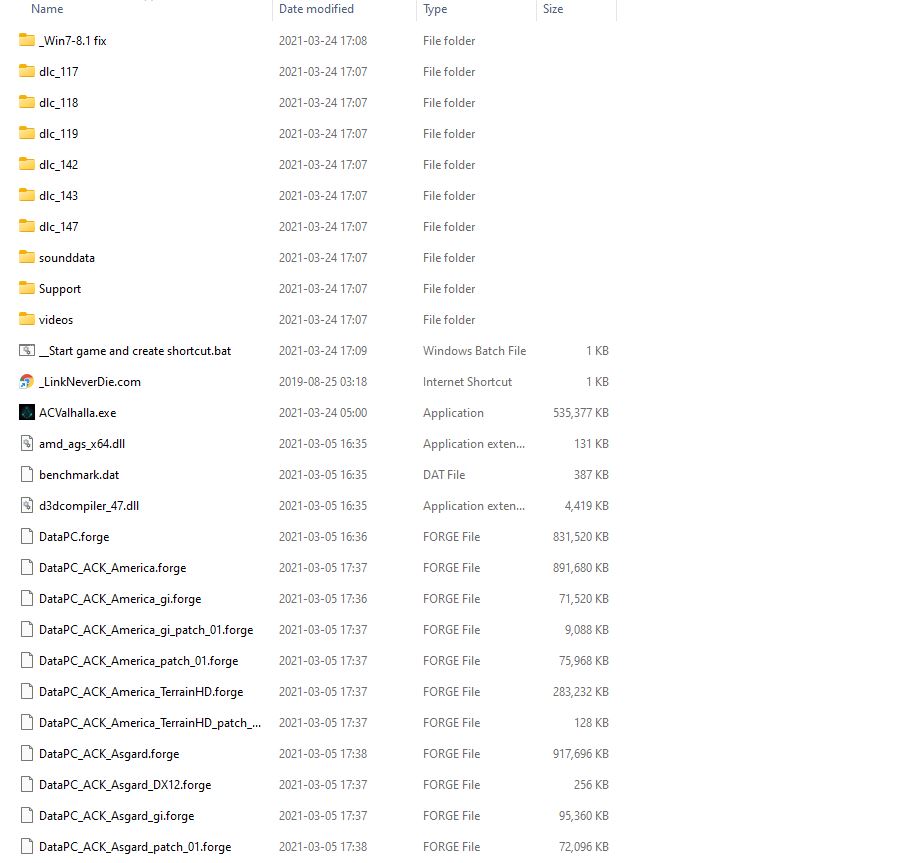Image resolution: width=908 pixels, height=863 pixels.
Task: Select the benchmark.dat file icon
Action: tap(27, 475)
